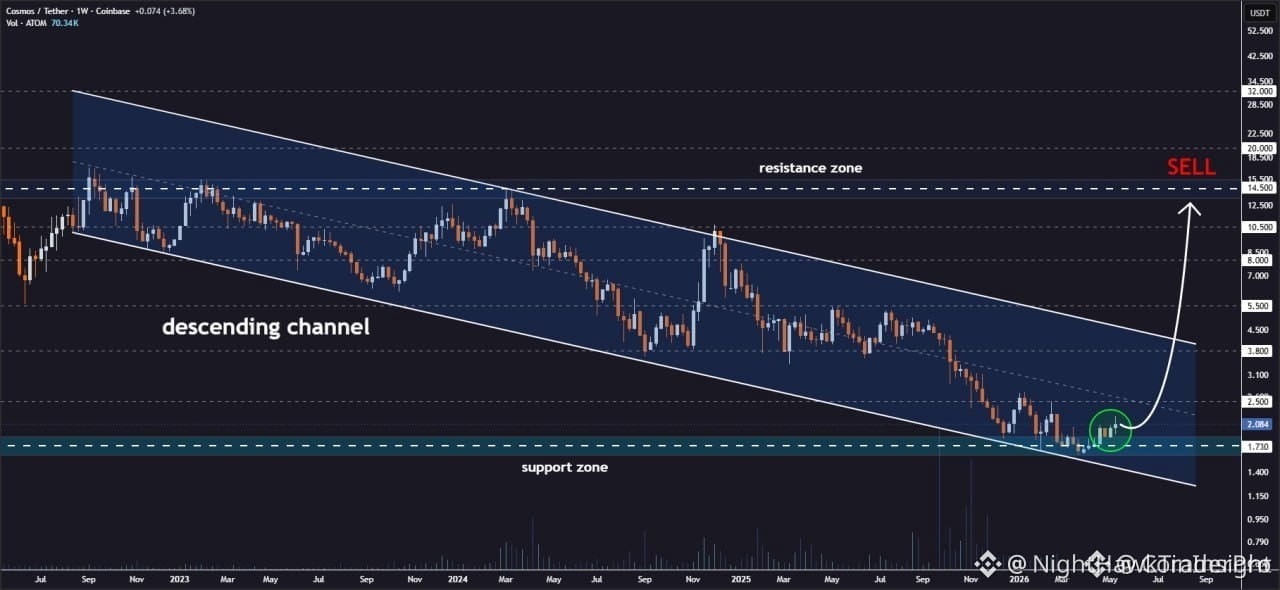Click the 14.500 price level label
Viewport: 1280px width, 590px height.
point(1258,187)
